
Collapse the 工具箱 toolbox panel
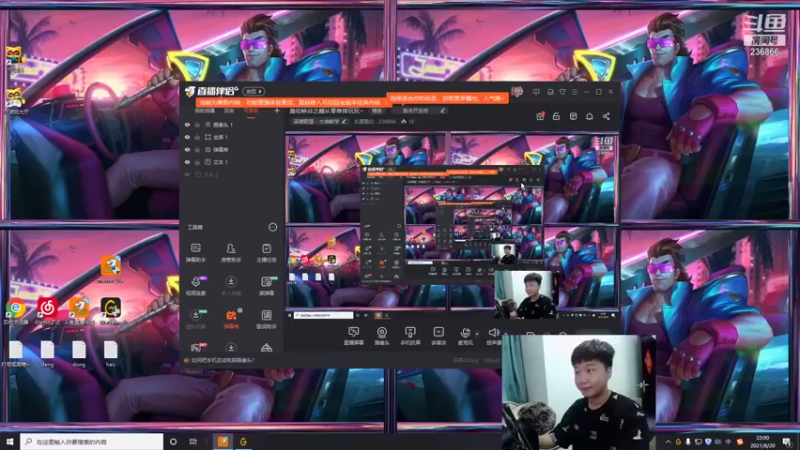(x=272, y=227)
